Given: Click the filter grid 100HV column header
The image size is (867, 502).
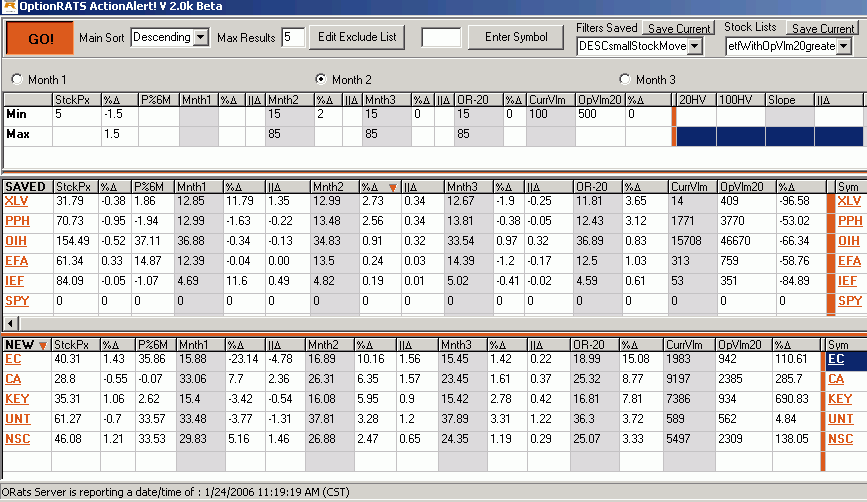Looking at the screenshot, I should coord(740,100).
